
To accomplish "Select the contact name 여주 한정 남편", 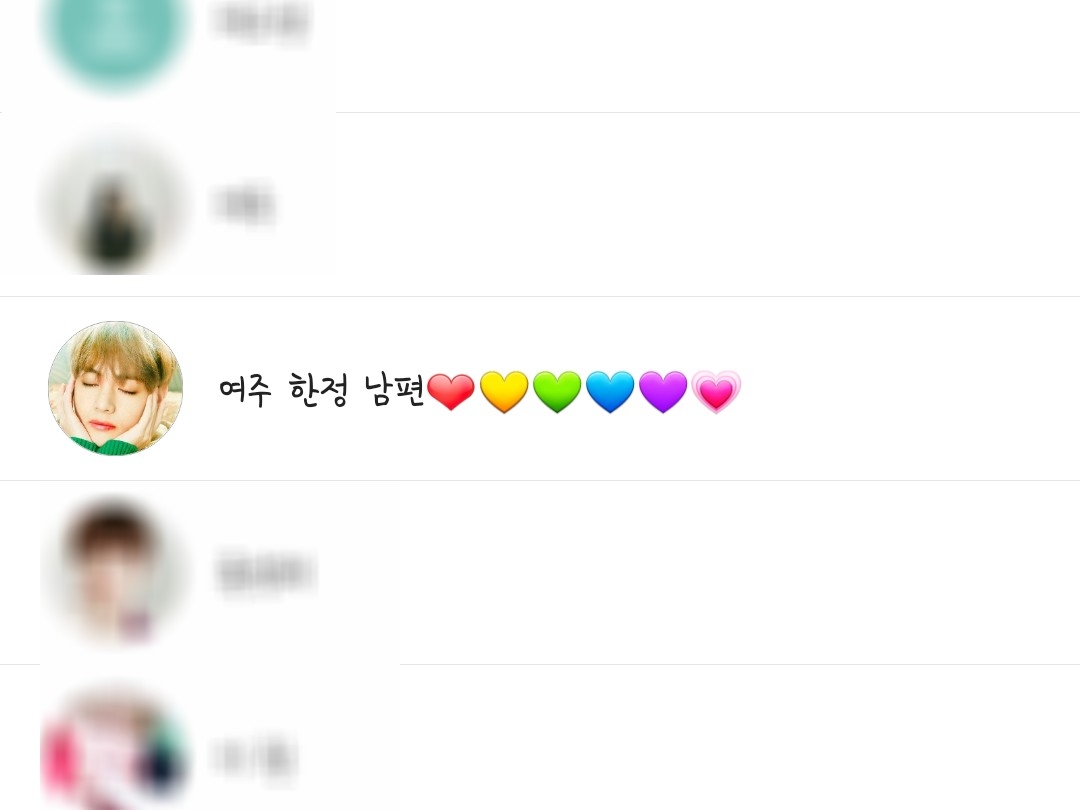I will [321, 390].
